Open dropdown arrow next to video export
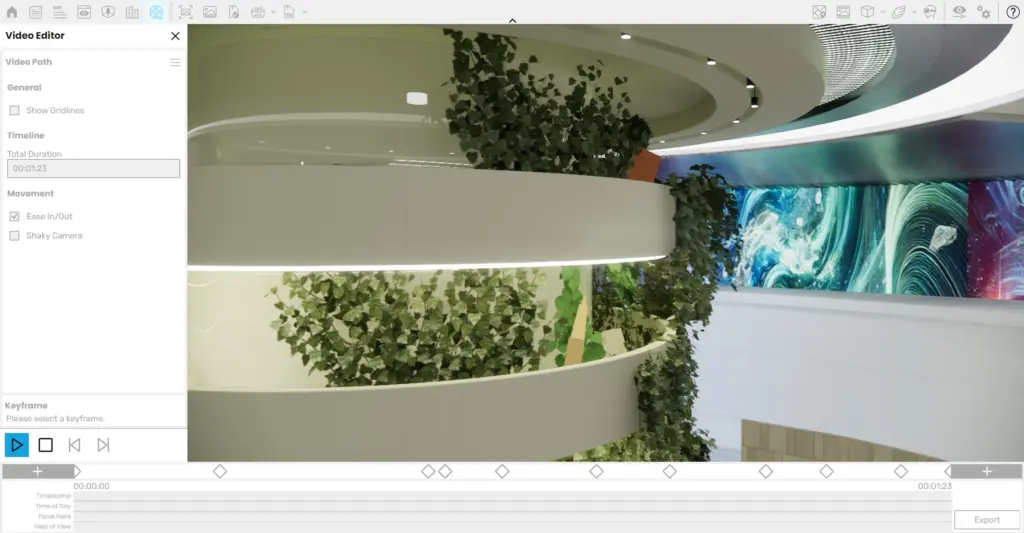This screenshot has height=533, width=1024. point(273,12)
